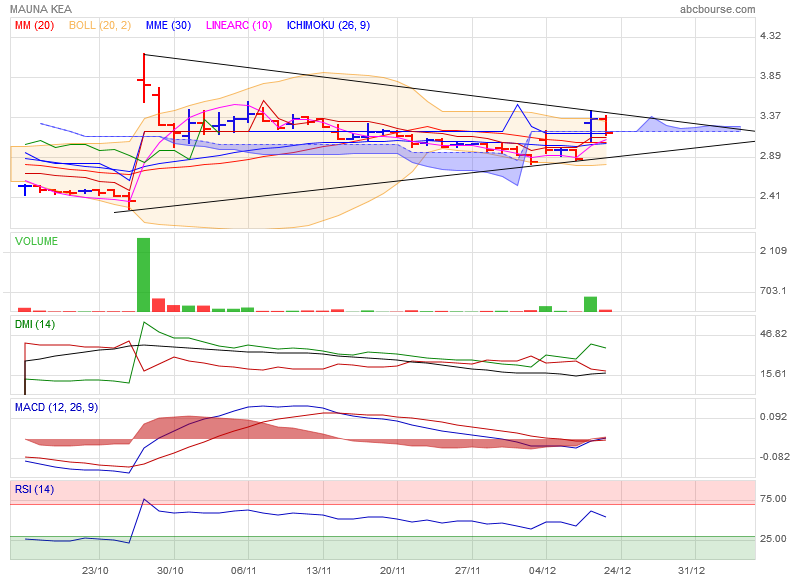The height and width of the screenshot is (580, 800).
Task: Click the 27/11 date axis label
Action: (468, 570)
